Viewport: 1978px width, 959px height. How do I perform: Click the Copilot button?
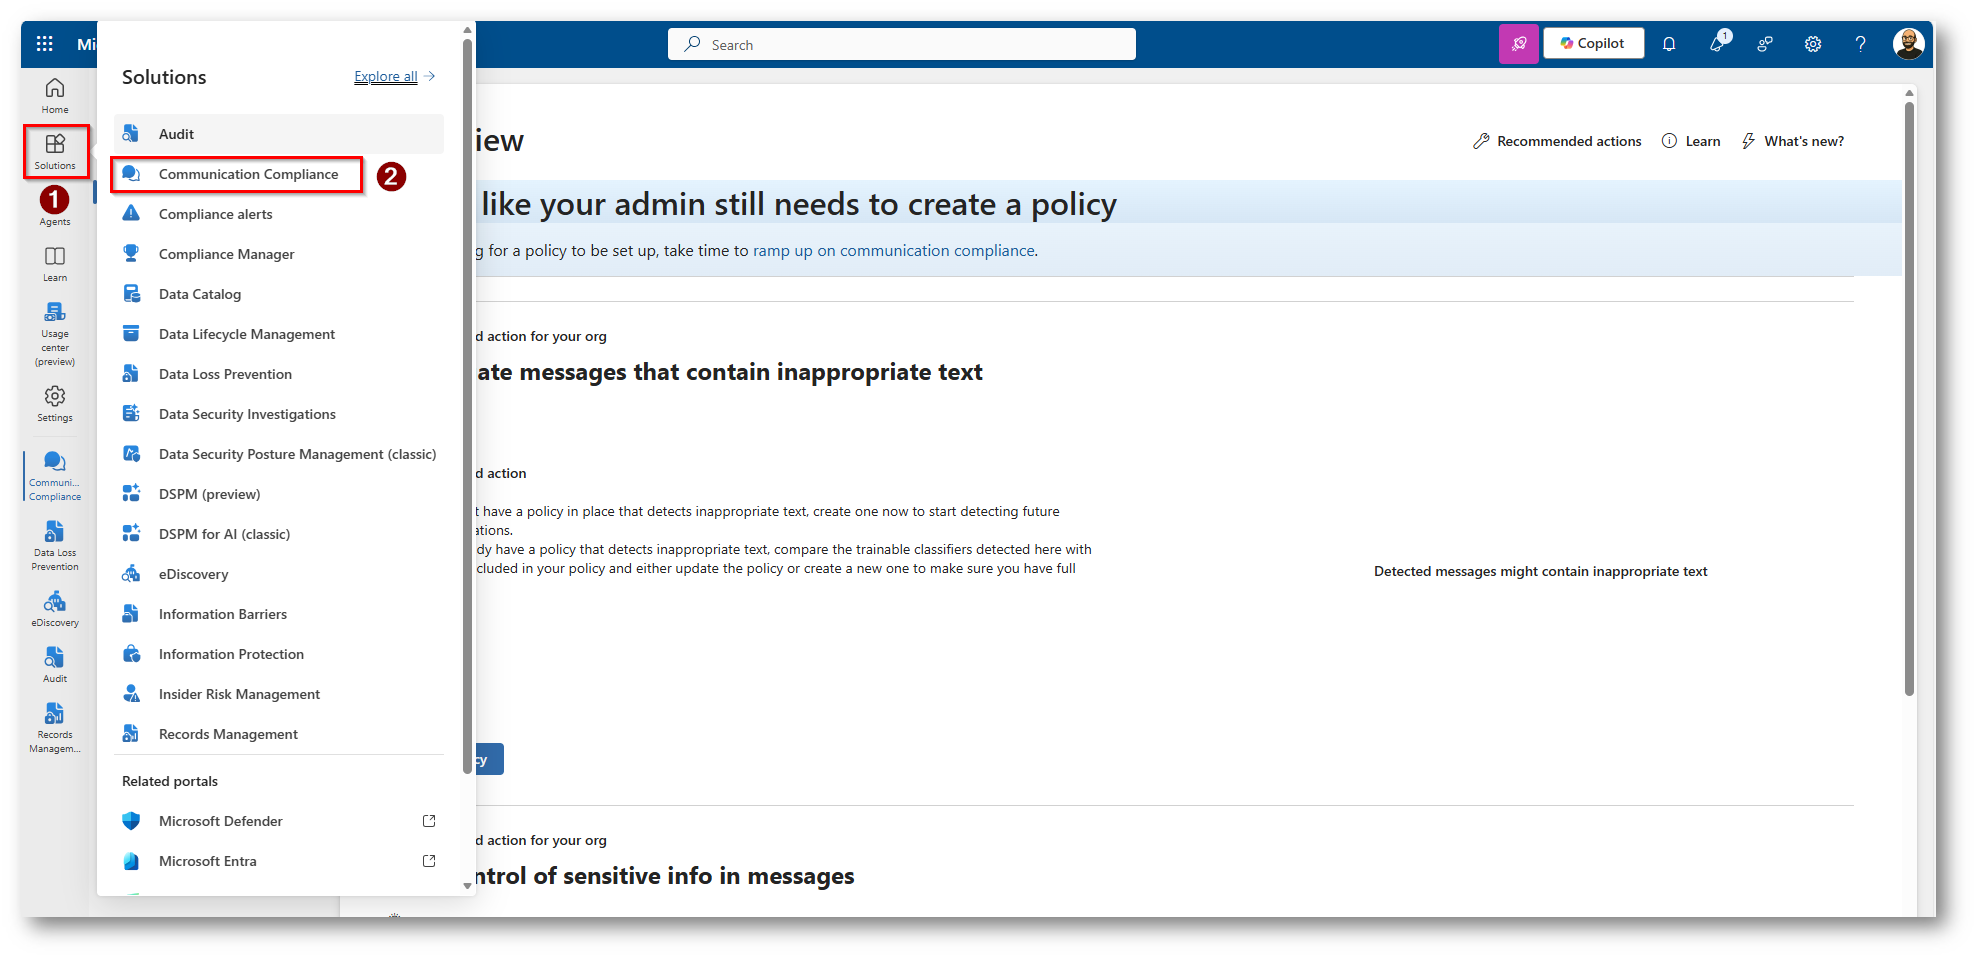tap(1593, 44)
